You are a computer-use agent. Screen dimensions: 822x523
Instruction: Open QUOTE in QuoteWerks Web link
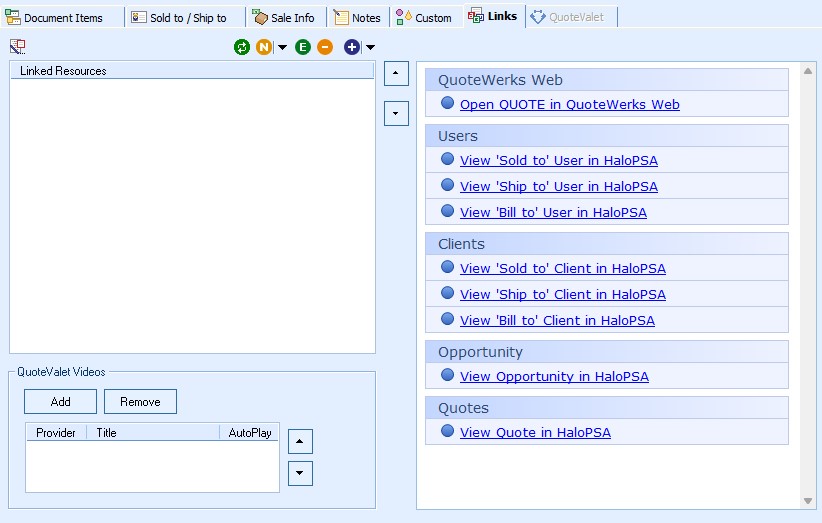(x=570, y=105)
